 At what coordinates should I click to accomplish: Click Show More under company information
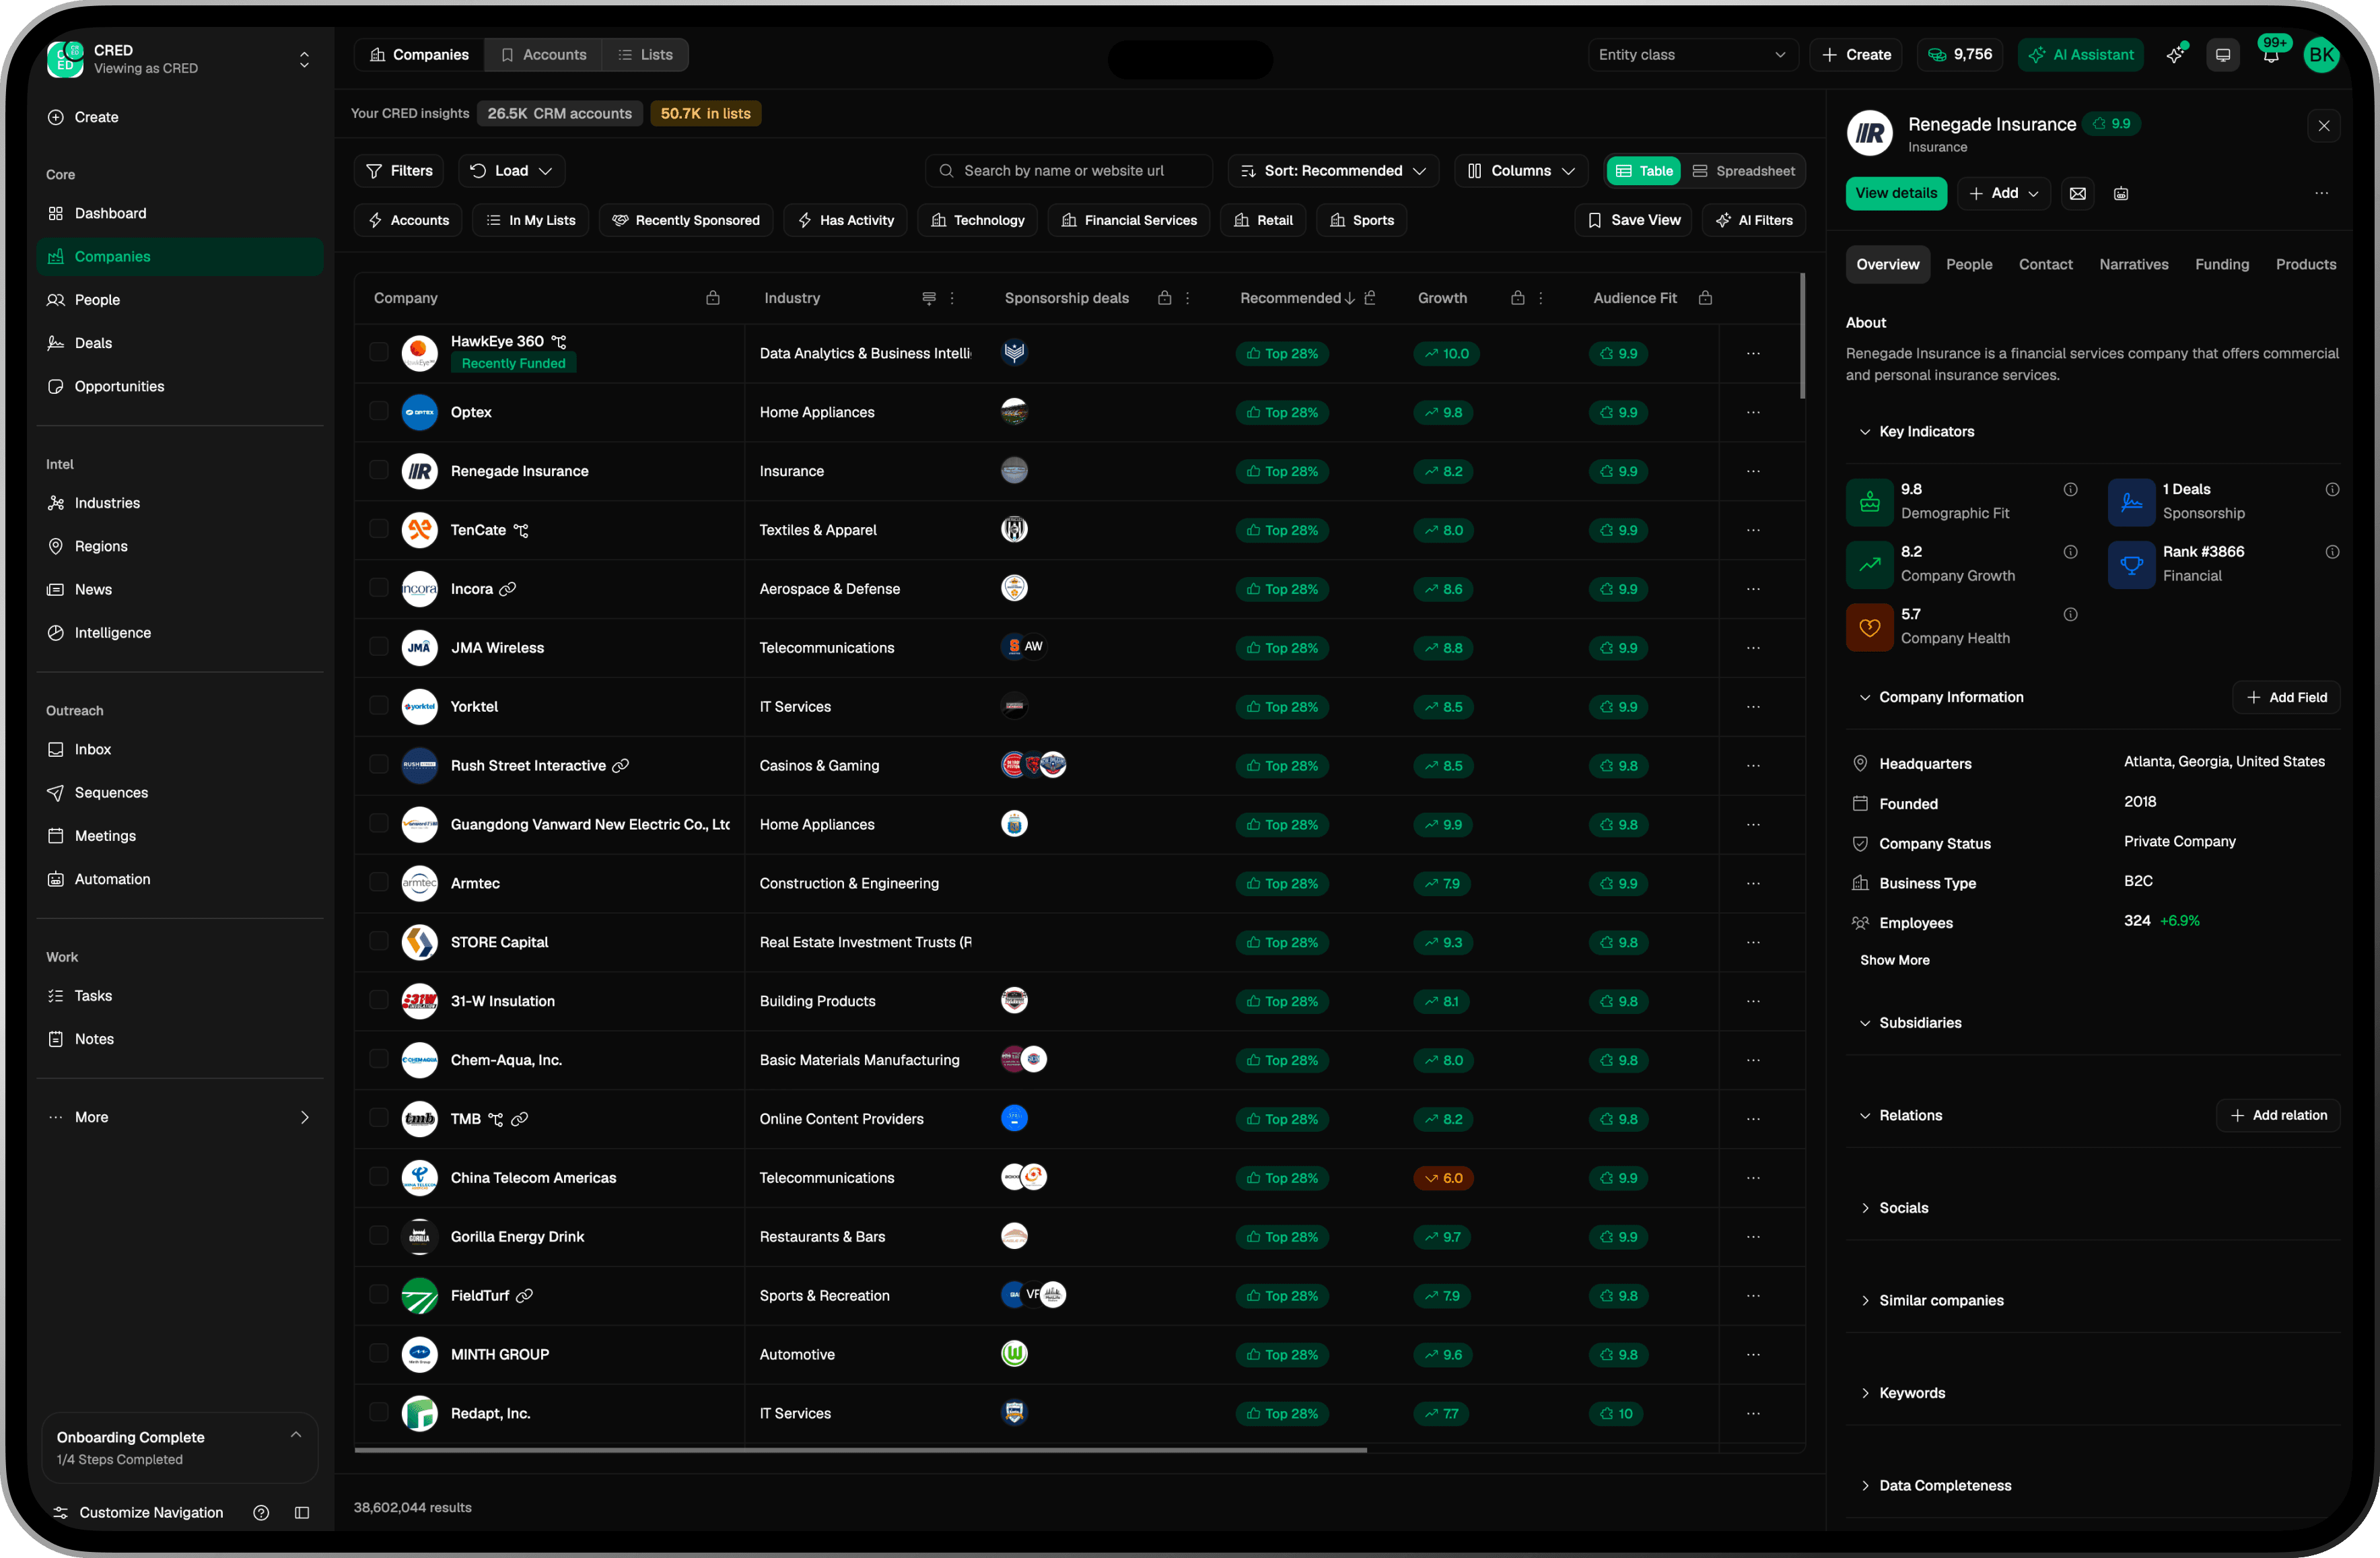(1895, 961)
